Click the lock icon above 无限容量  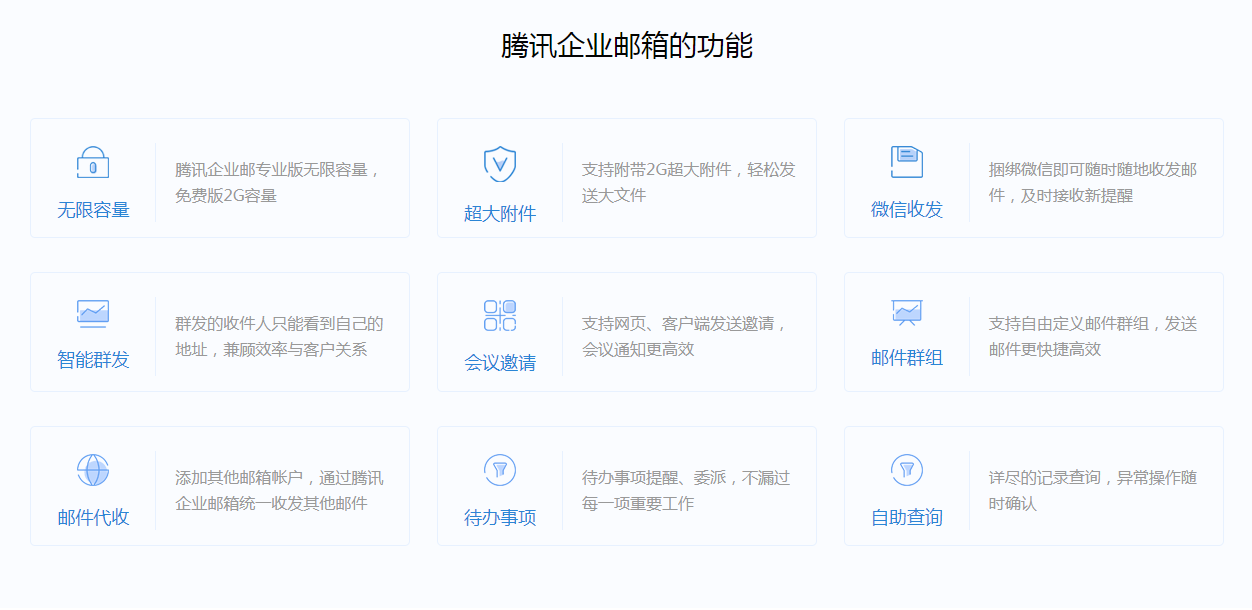93,163
